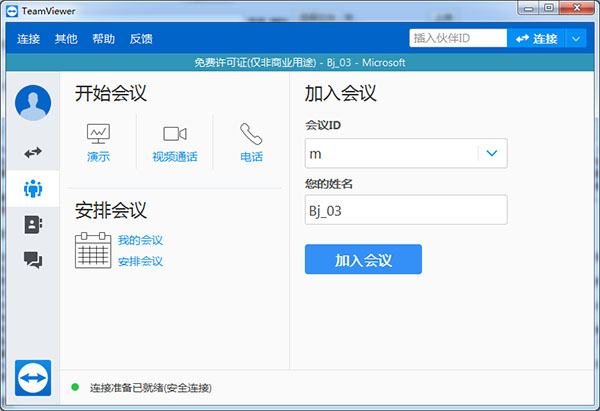Start a 电话 phone meeting
The height and width of the screenshot is (411, 600).
tap(251, 142)
